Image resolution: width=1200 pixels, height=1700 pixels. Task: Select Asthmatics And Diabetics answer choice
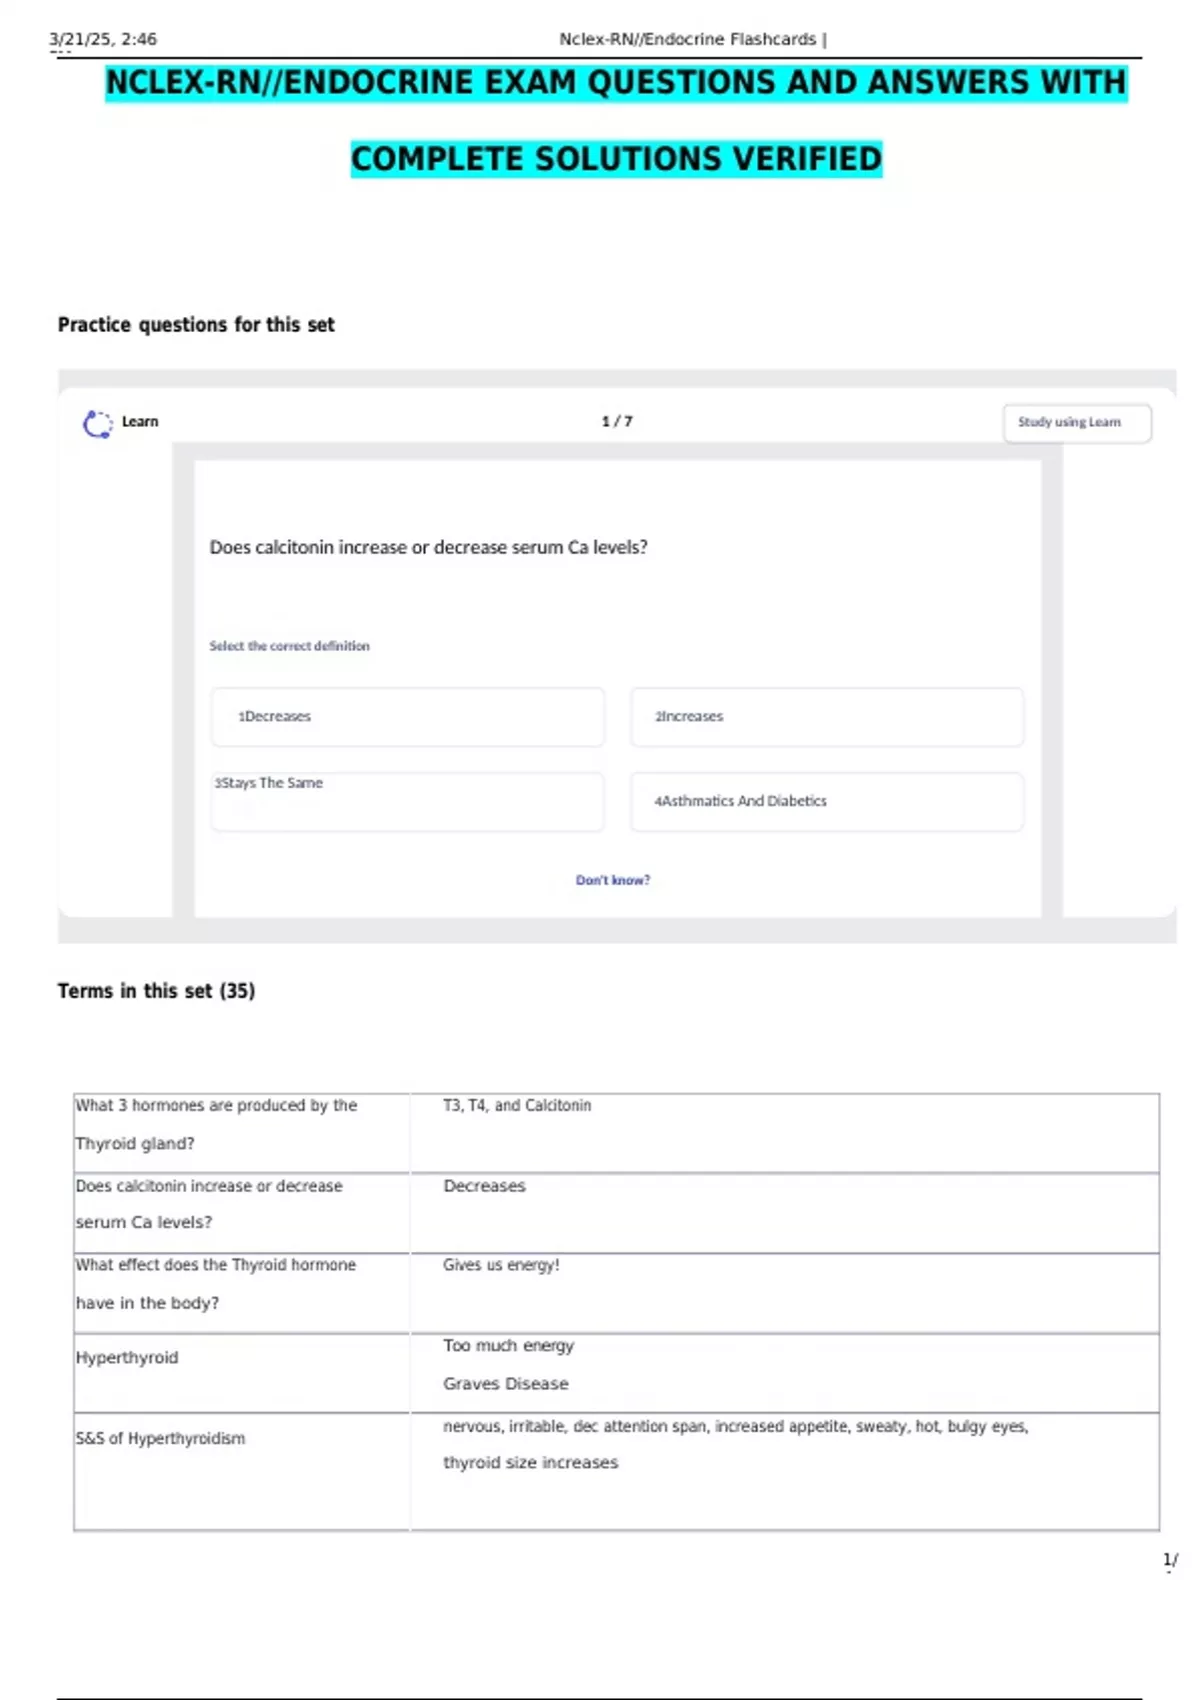point(826,801)
